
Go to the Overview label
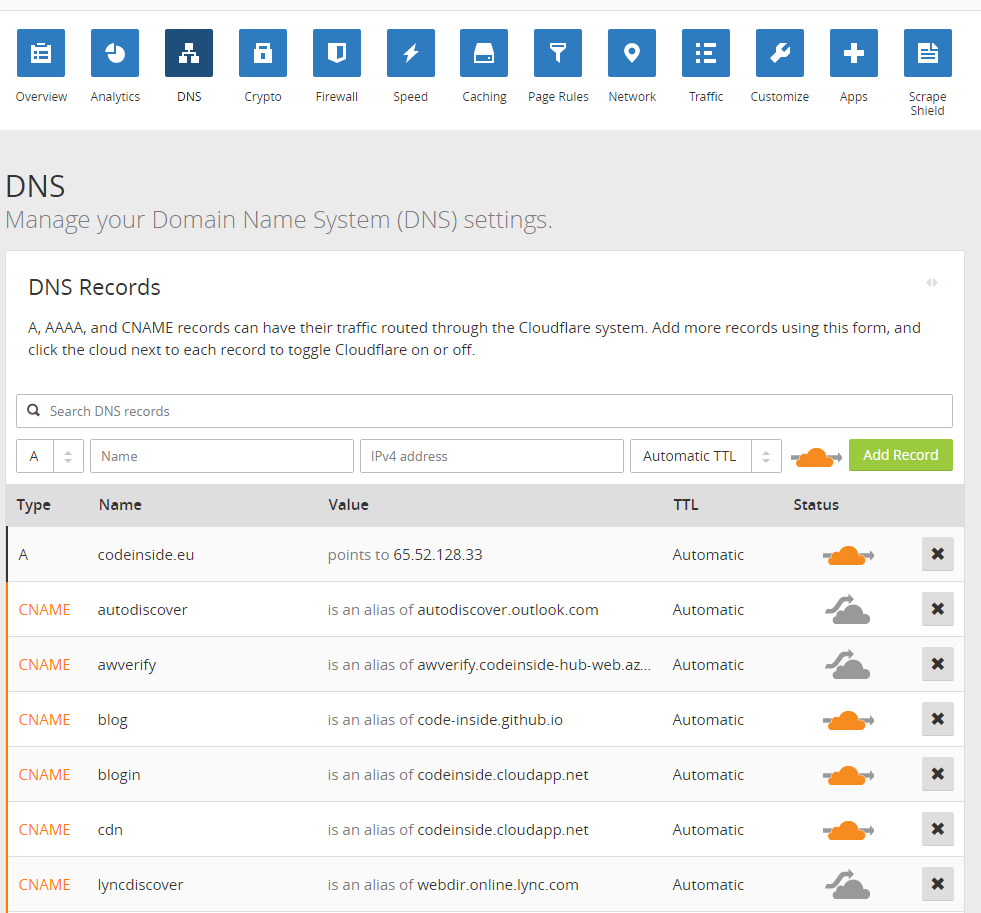(41, 96)
